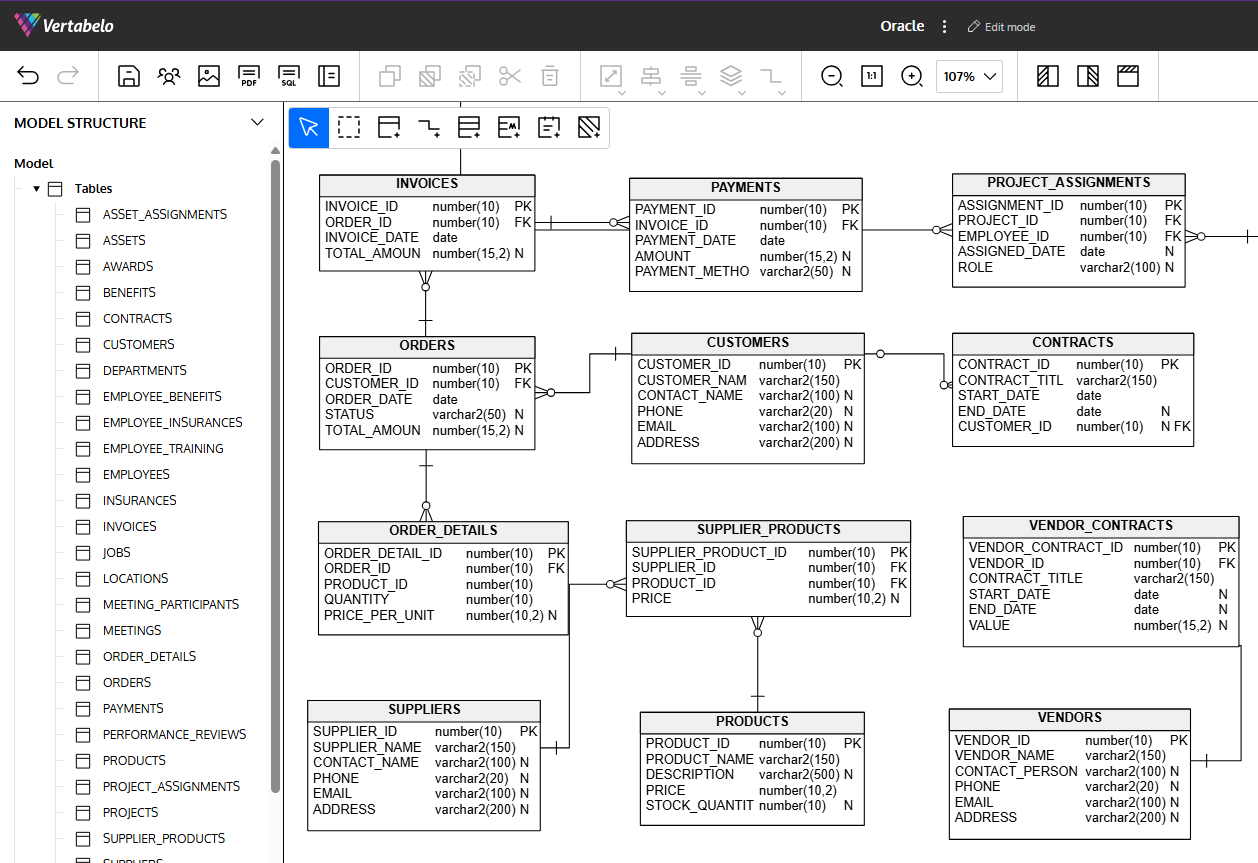This screenshot has width=1258, height=863.
Task: Click the Model label in structure panel
Action: [x=34, y=163]
